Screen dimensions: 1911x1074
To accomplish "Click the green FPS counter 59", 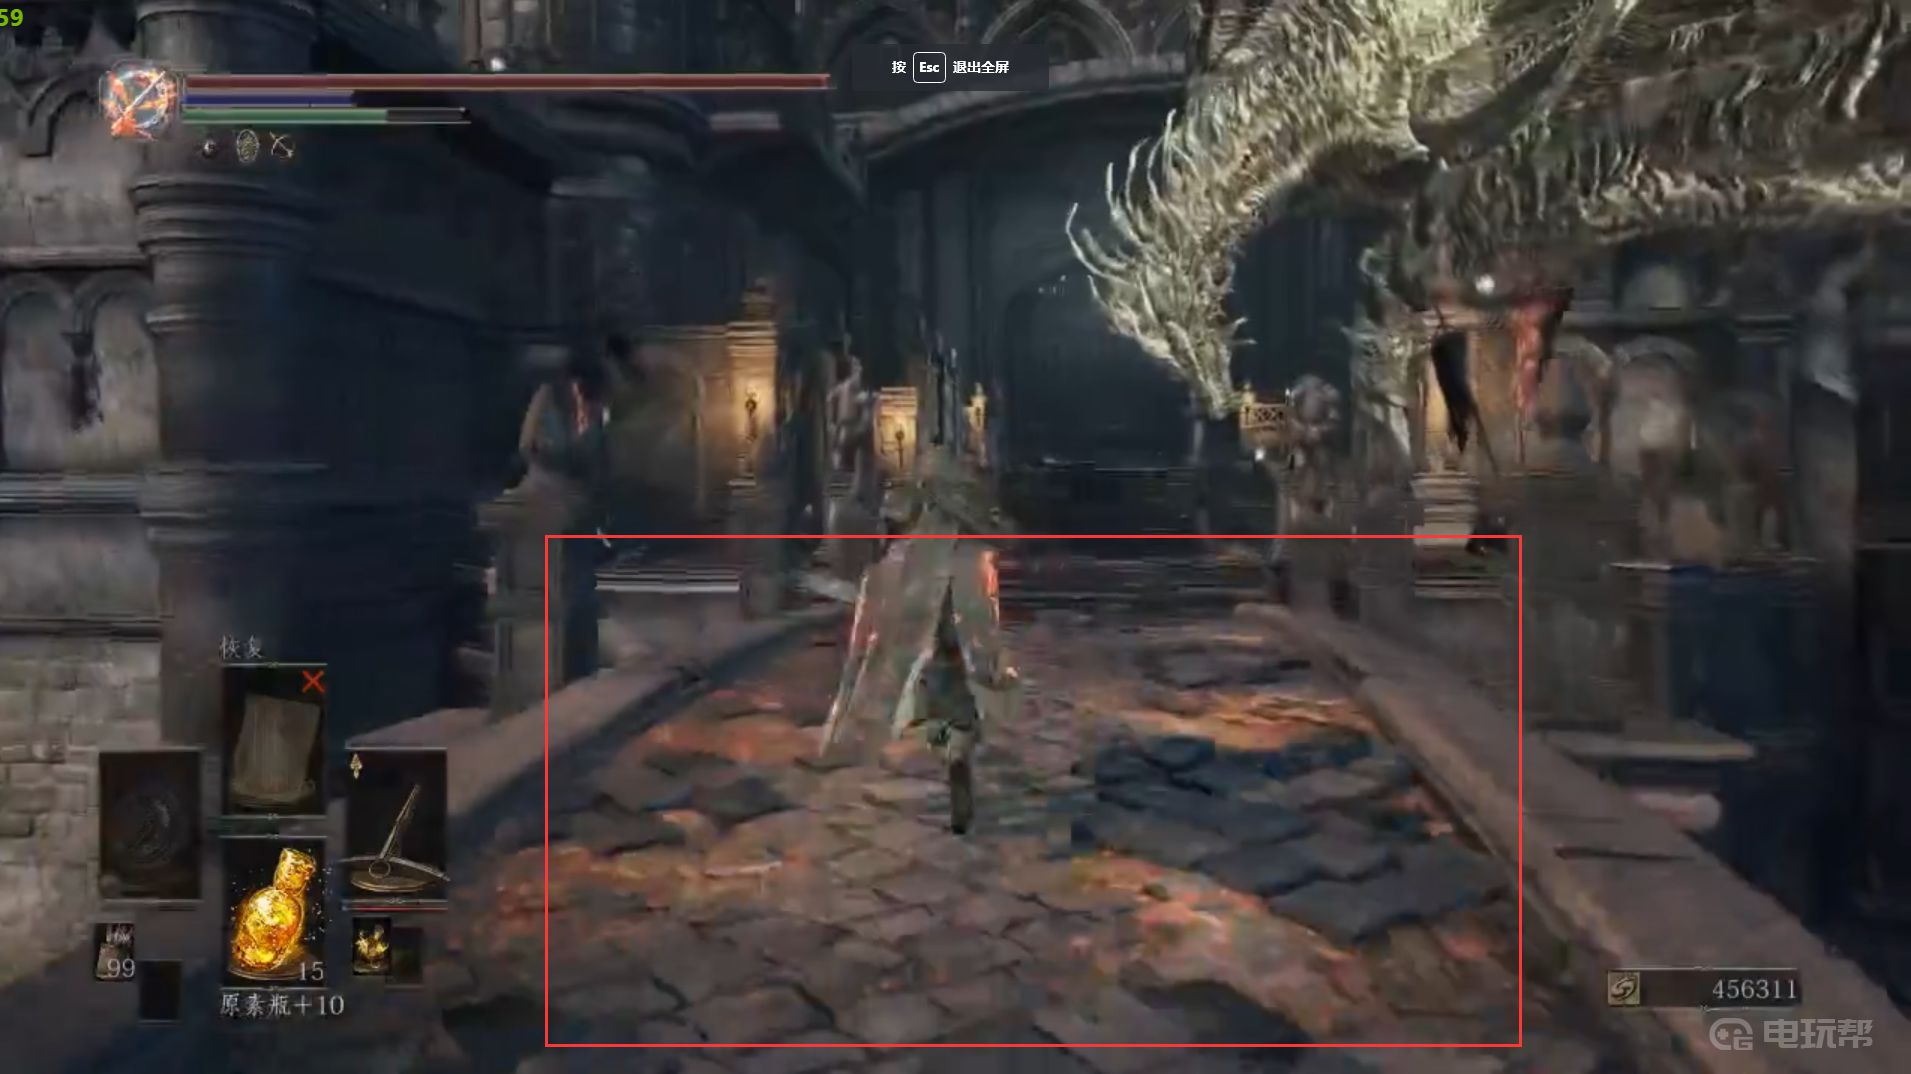I will tap(11, 17).
